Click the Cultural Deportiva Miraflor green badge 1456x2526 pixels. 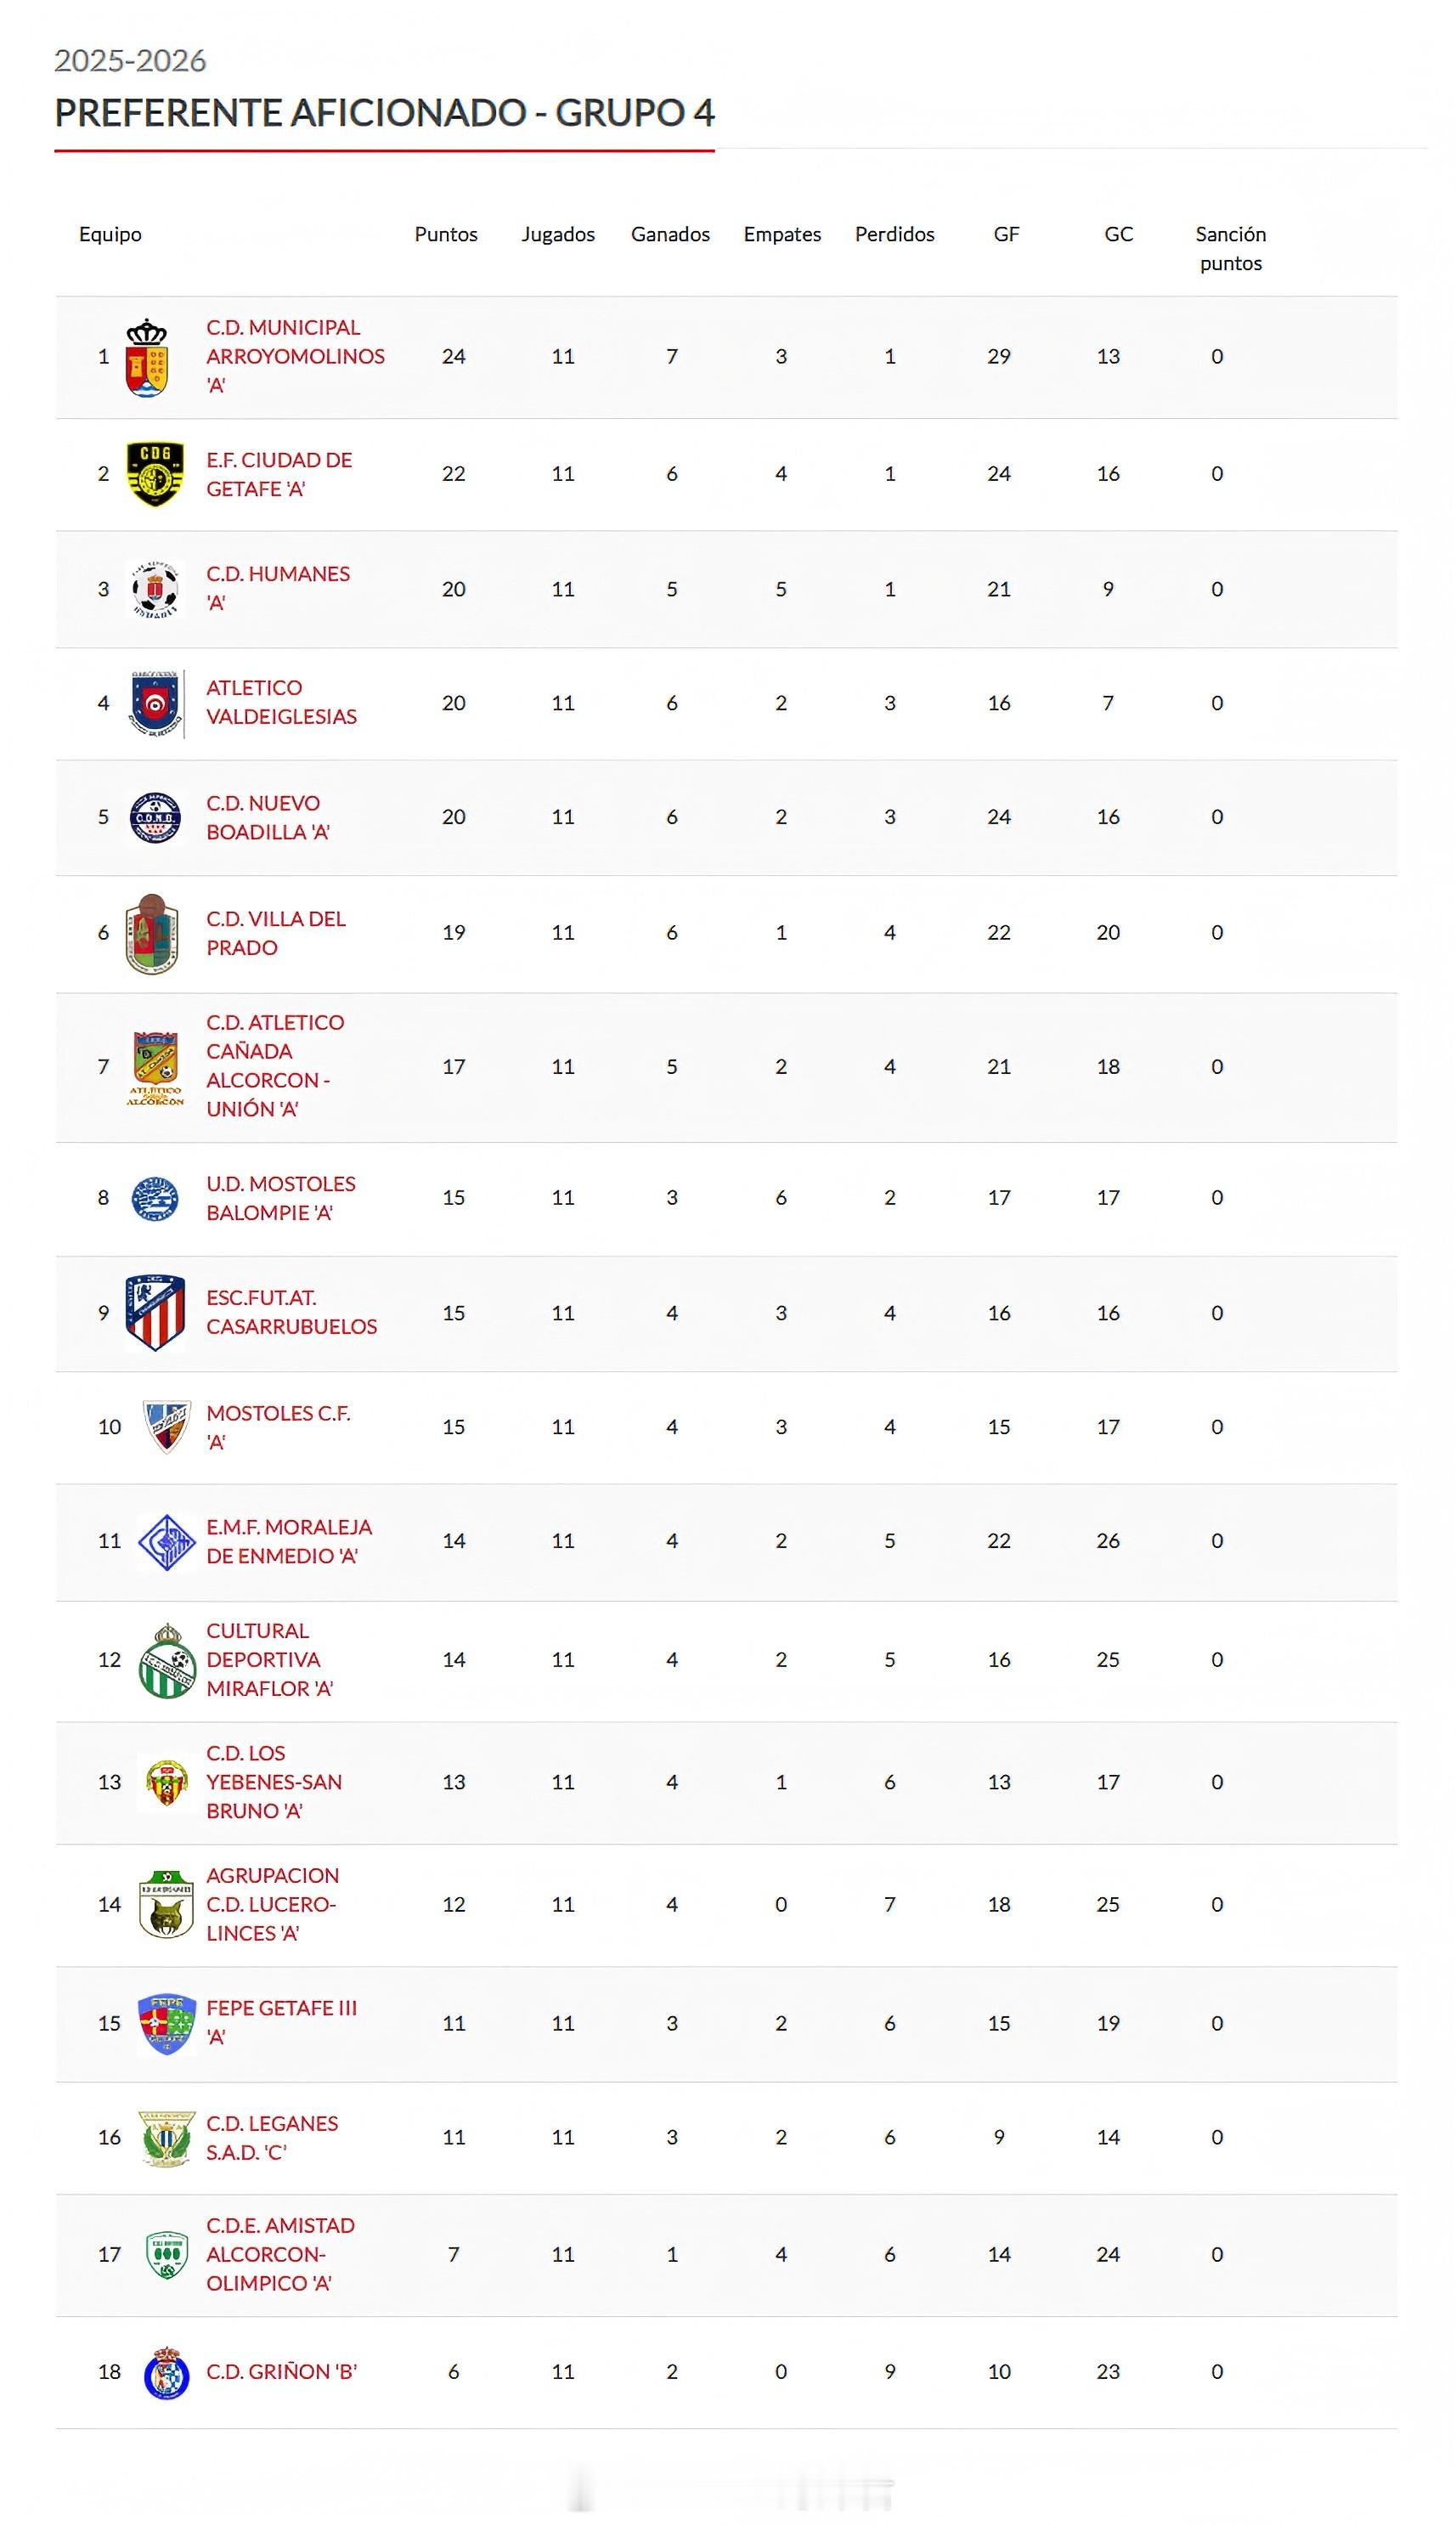pos(166,1660)
